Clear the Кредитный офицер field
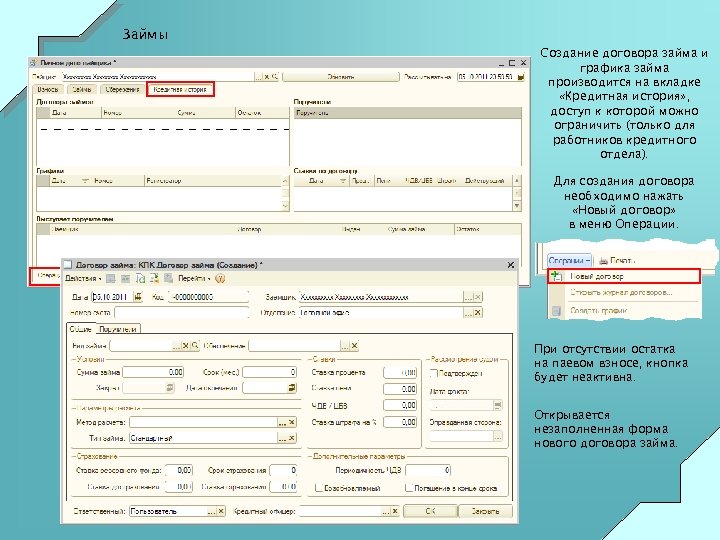This screenshot has height=540, width=720. [395, 511]
